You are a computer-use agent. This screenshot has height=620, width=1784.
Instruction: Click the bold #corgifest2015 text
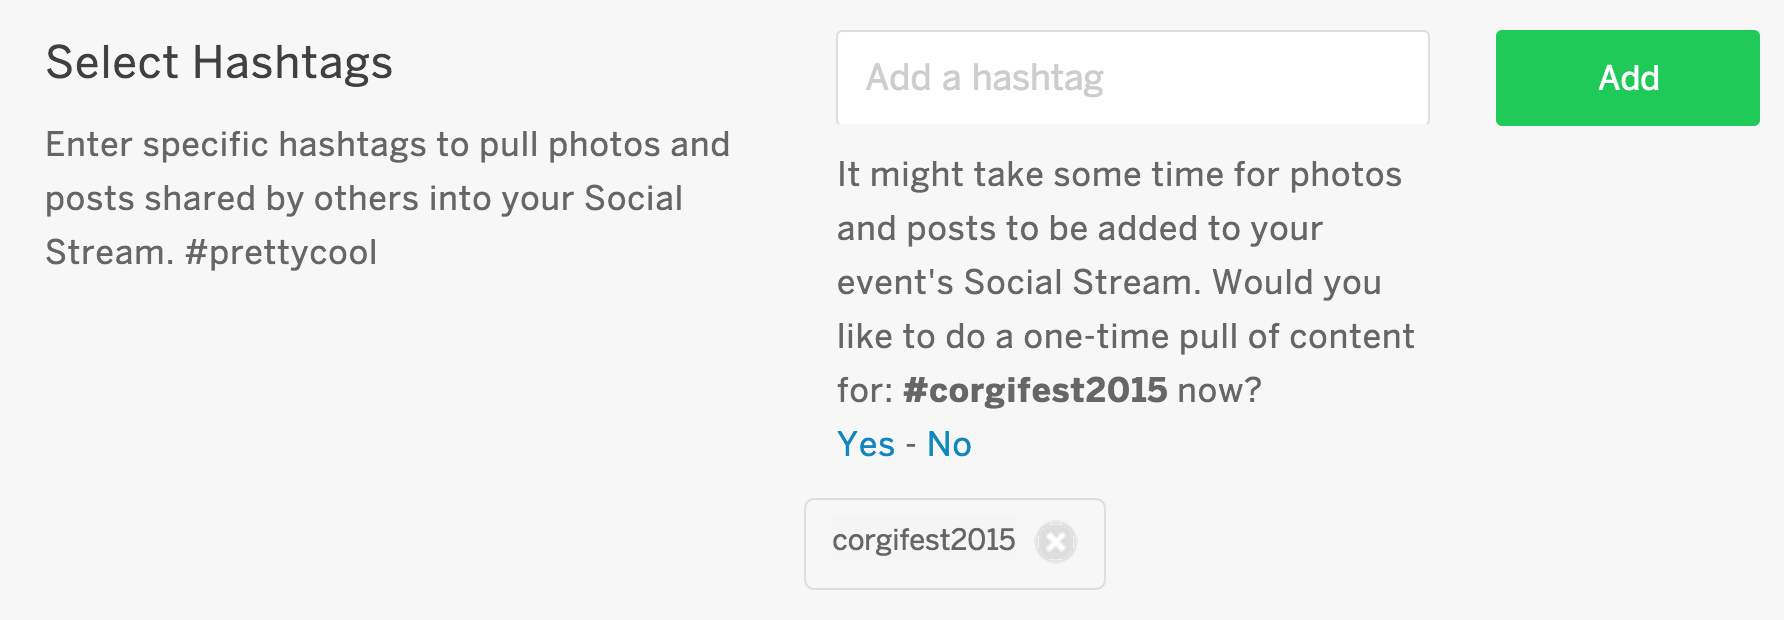[x=1035, y=390]
